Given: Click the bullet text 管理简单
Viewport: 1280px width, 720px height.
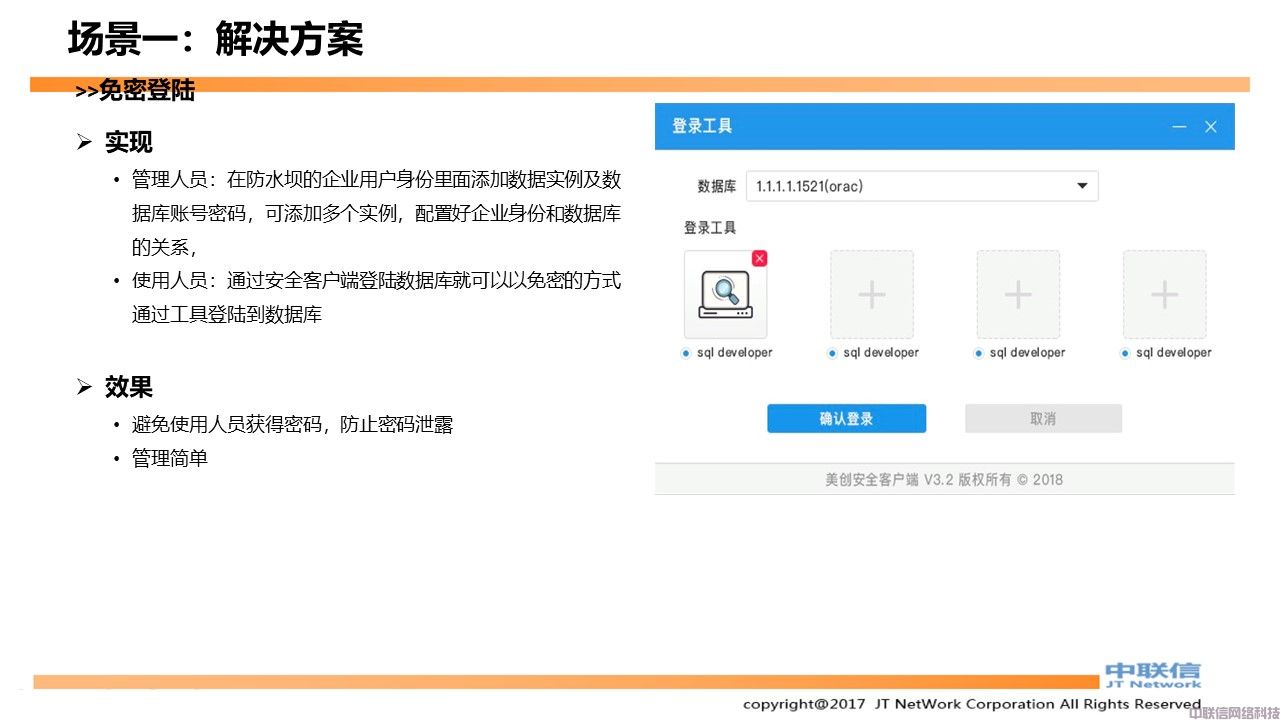Looking at the screenshot, I should click(170, 459).
